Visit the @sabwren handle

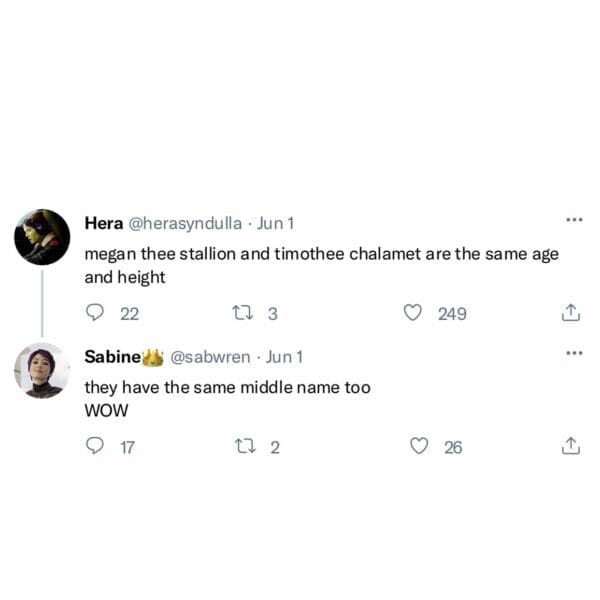pyautogui.click(x=209, y=357)
